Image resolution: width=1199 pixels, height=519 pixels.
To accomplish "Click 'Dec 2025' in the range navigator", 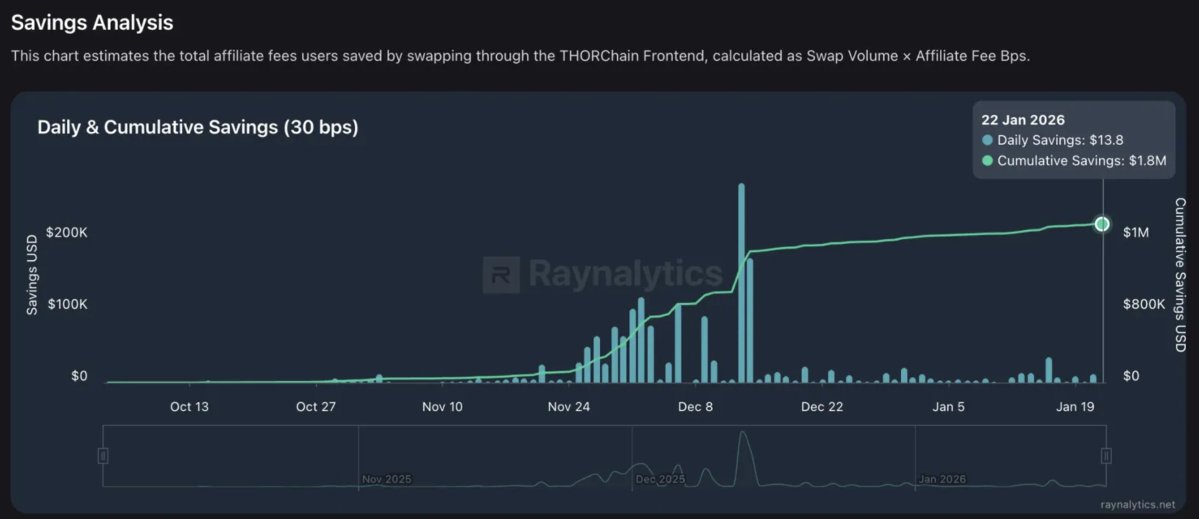I will 661,479.
